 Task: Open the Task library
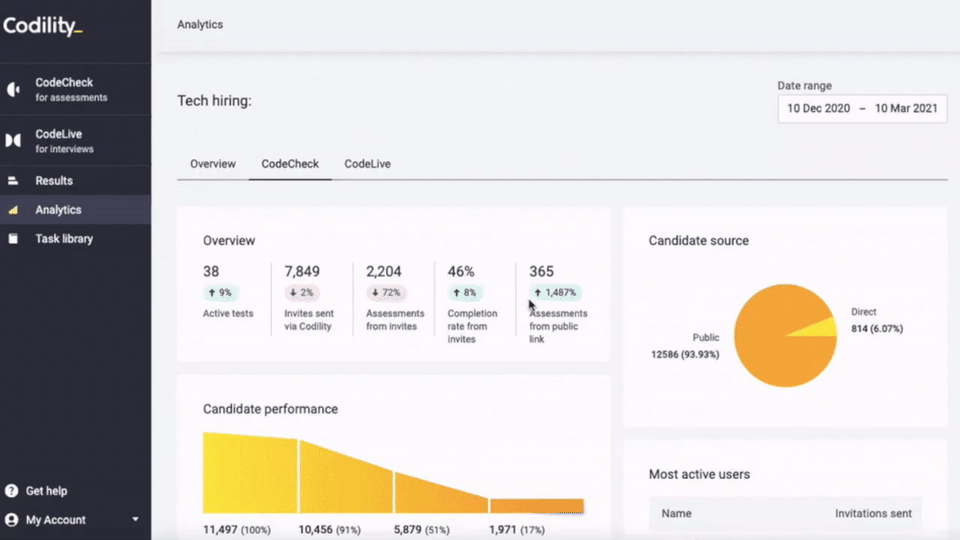coord(75,239)
